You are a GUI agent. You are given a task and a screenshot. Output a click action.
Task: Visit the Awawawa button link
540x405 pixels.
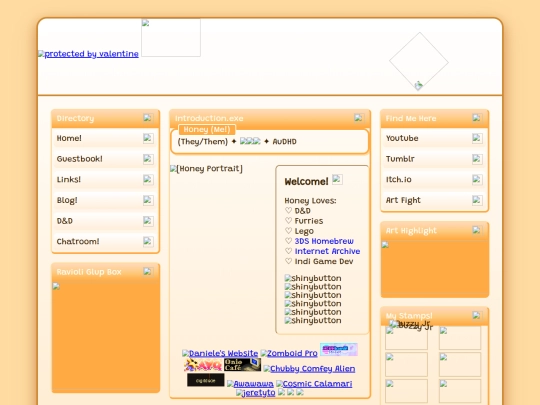point(250,384)
